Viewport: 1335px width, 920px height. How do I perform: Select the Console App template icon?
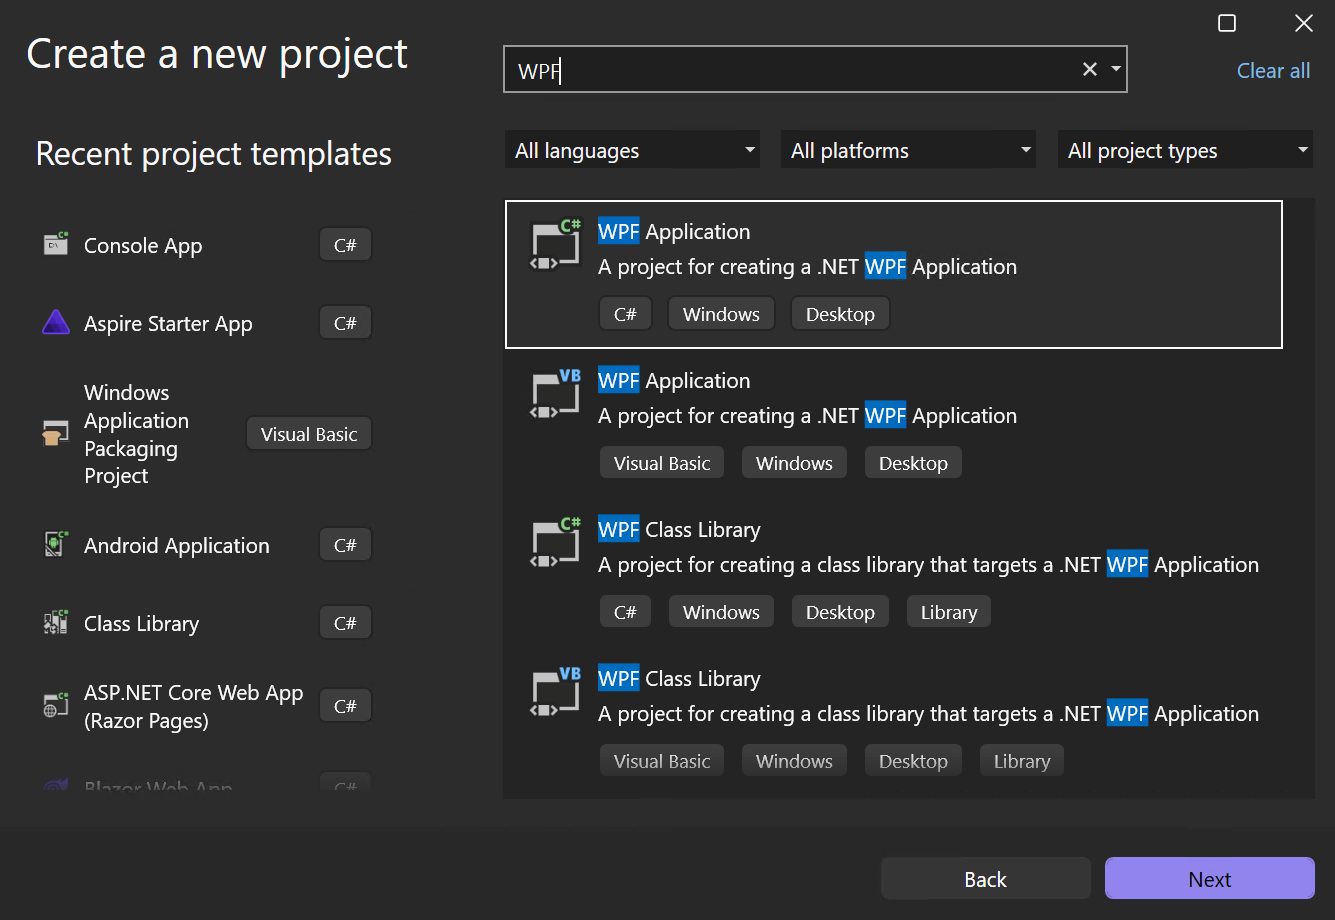tap(56, 244)
